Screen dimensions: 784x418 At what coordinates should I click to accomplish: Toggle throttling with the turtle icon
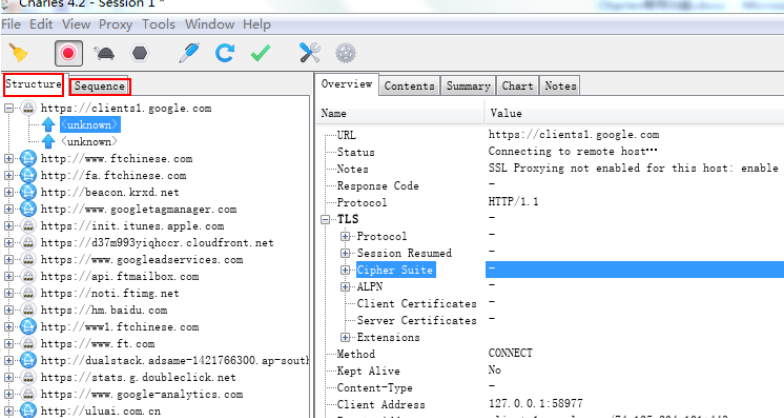pos(104,53)
